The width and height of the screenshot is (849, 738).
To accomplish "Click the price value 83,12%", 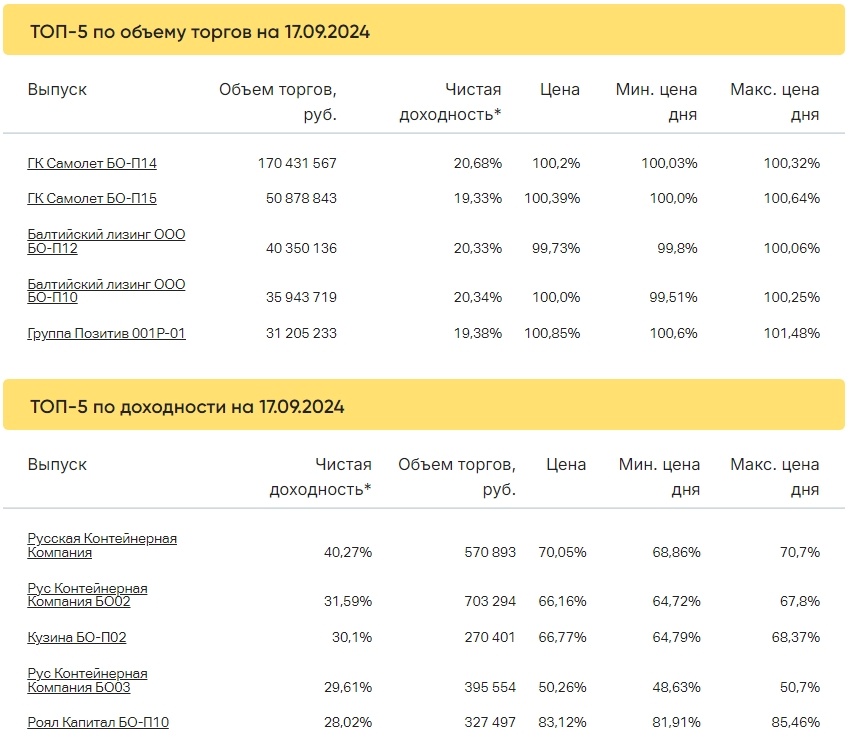I will [x=562, y=722].
